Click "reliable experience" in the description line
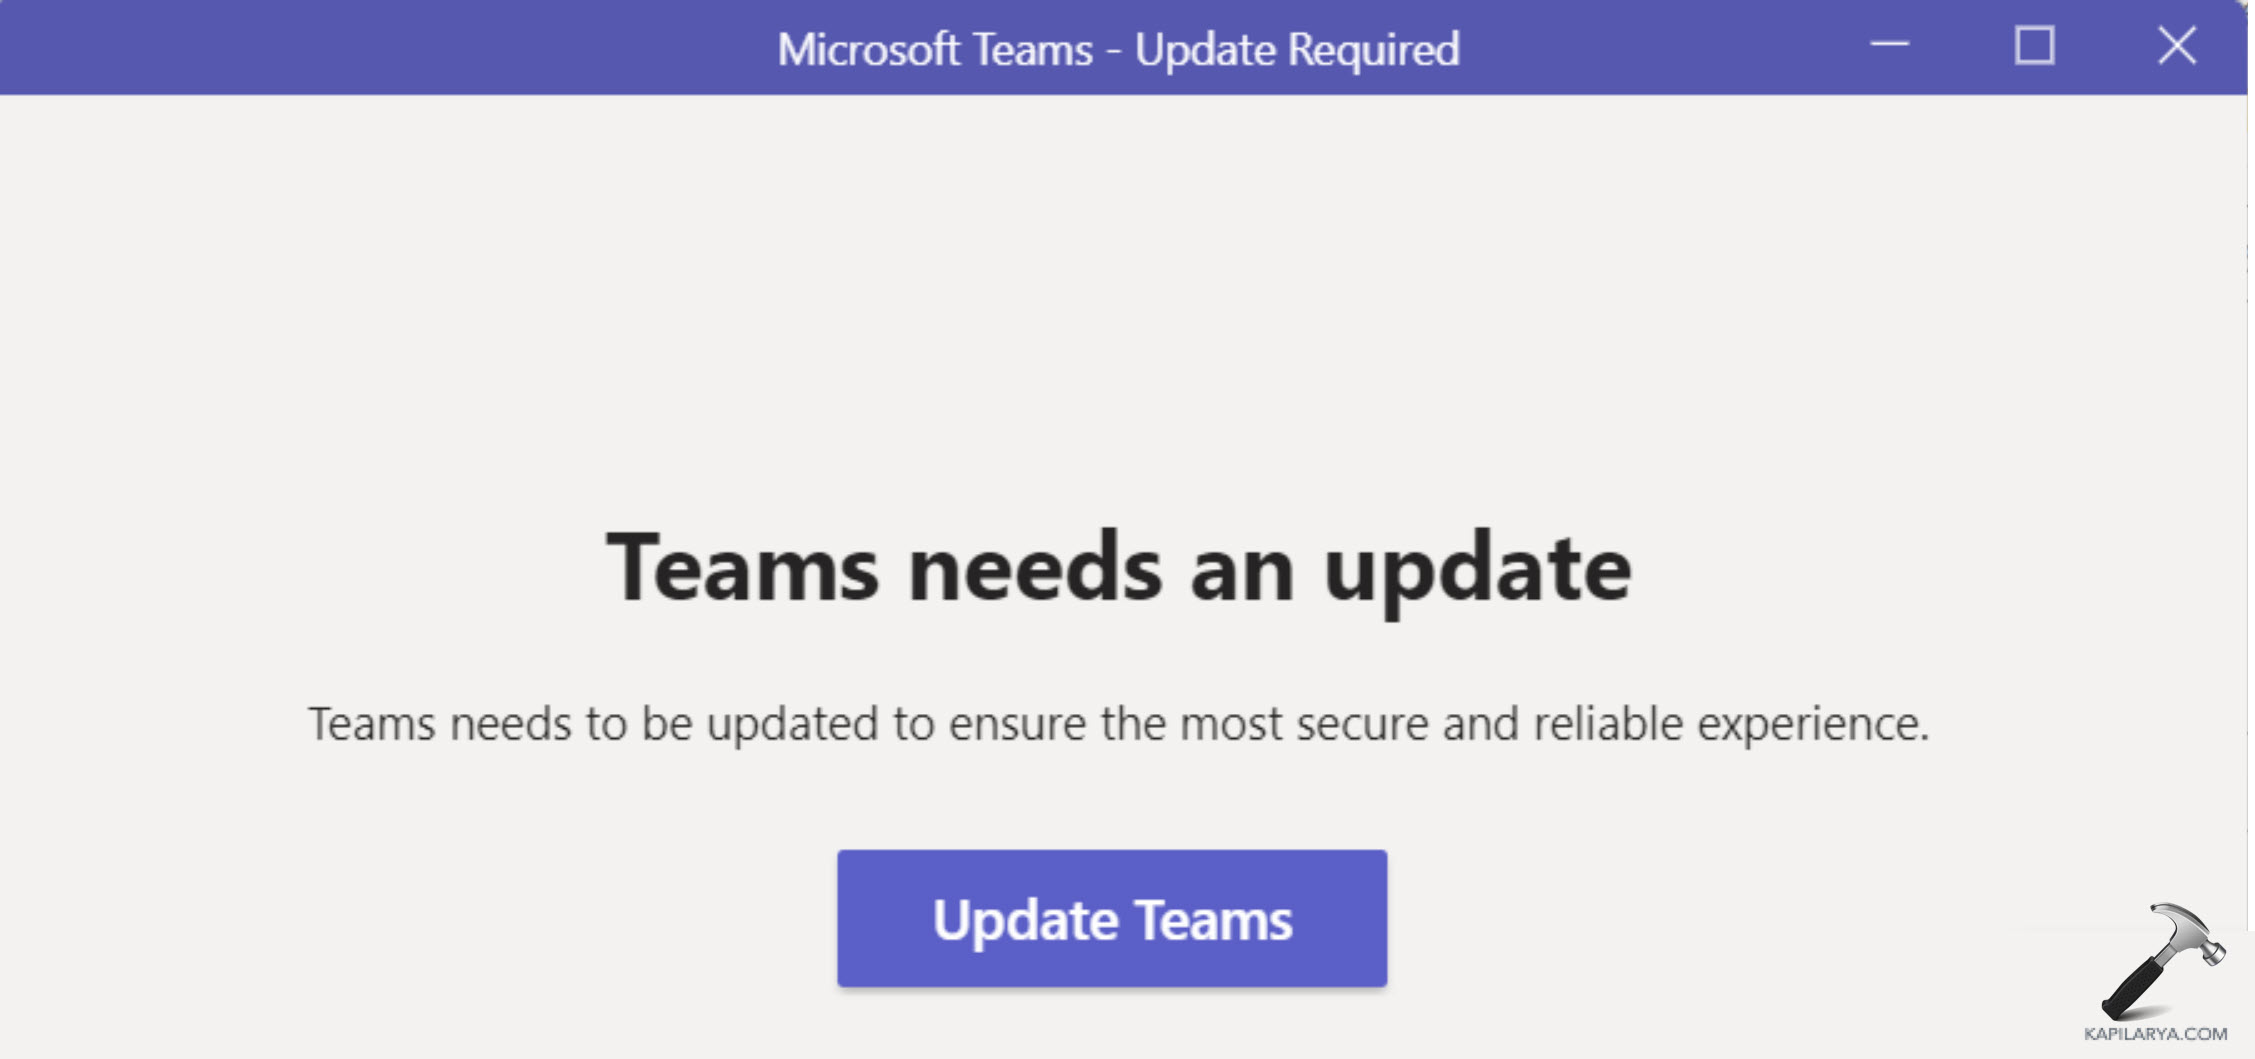Screen dimensions: 2255x1059 [x=1730, y=724]
